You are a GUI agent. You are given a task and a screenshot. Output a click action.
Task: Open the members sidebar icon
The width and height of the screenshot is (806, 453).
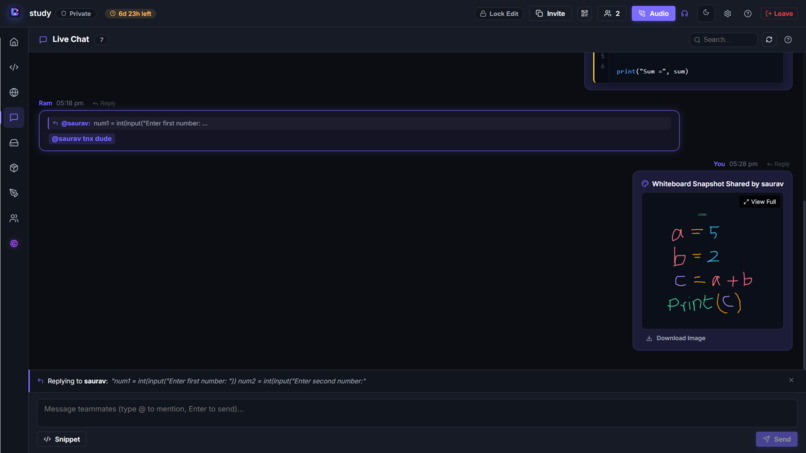pyautogui.click(x=14, y=219)
